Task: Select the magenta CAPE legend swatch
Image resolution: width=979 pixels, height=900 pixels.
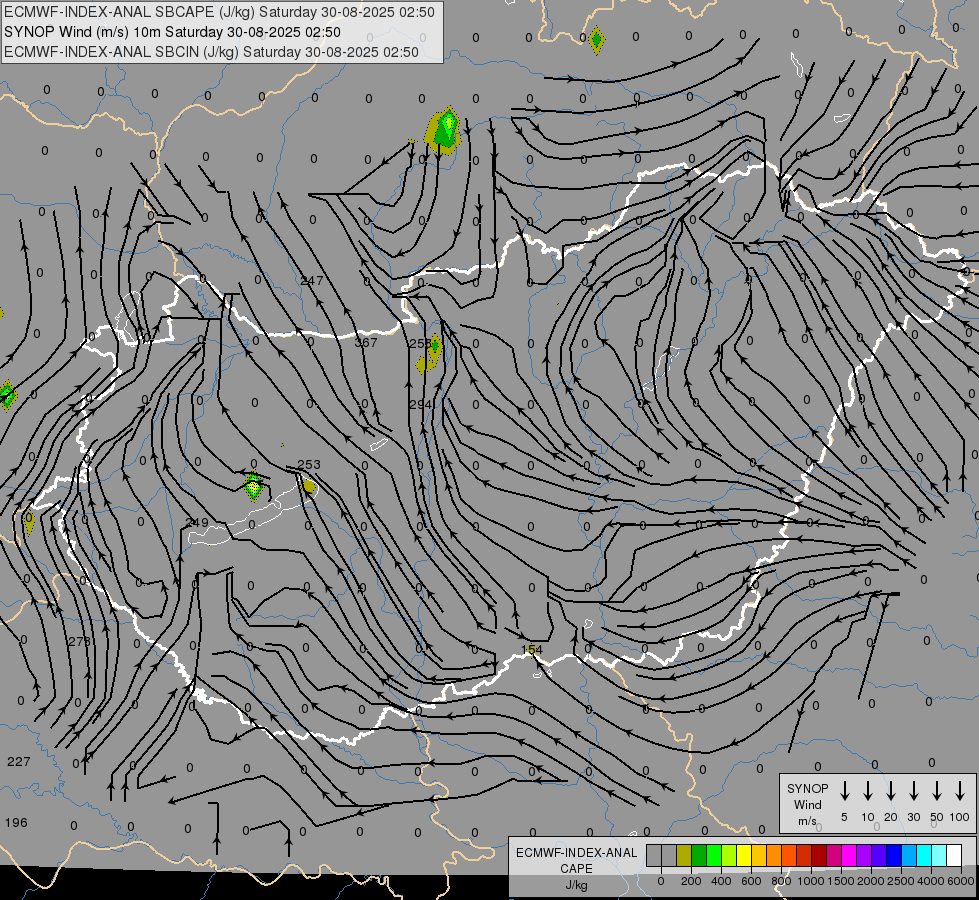Action: [849, 856]
